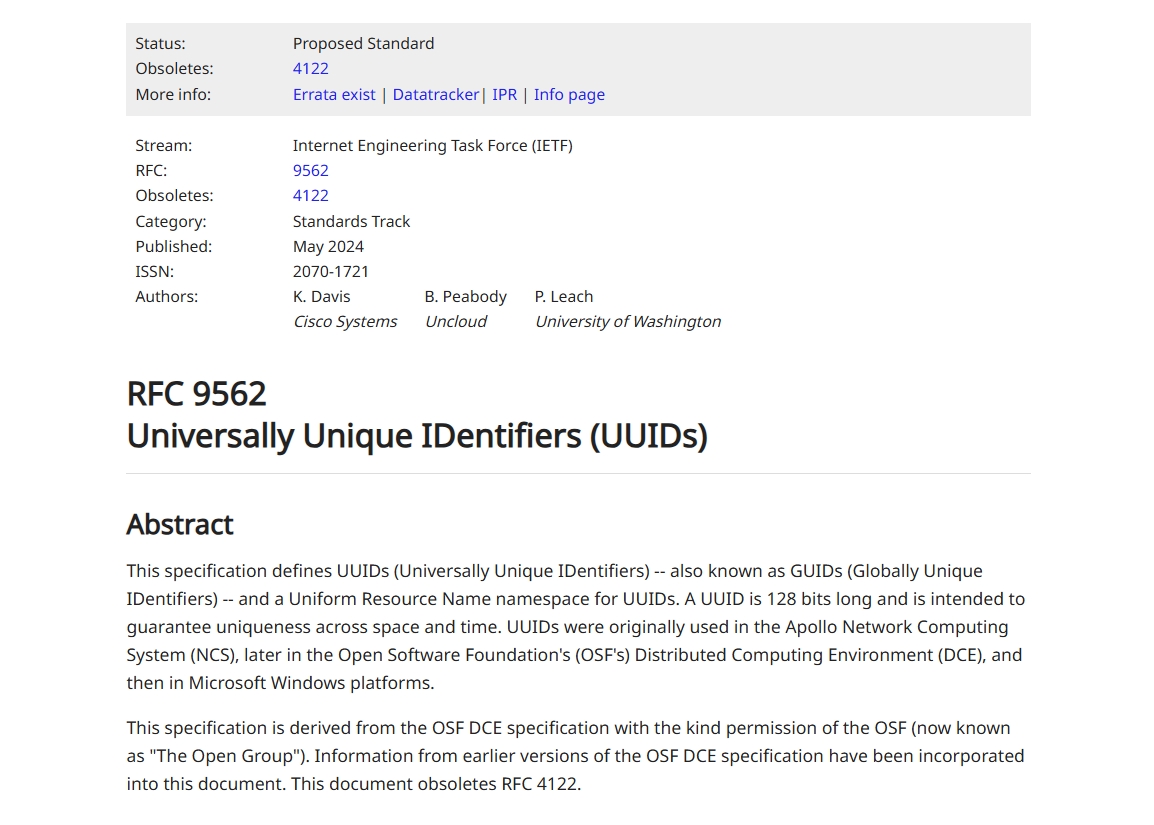
Task: Select author name K. Davis
Action: [x=321, y=296]
